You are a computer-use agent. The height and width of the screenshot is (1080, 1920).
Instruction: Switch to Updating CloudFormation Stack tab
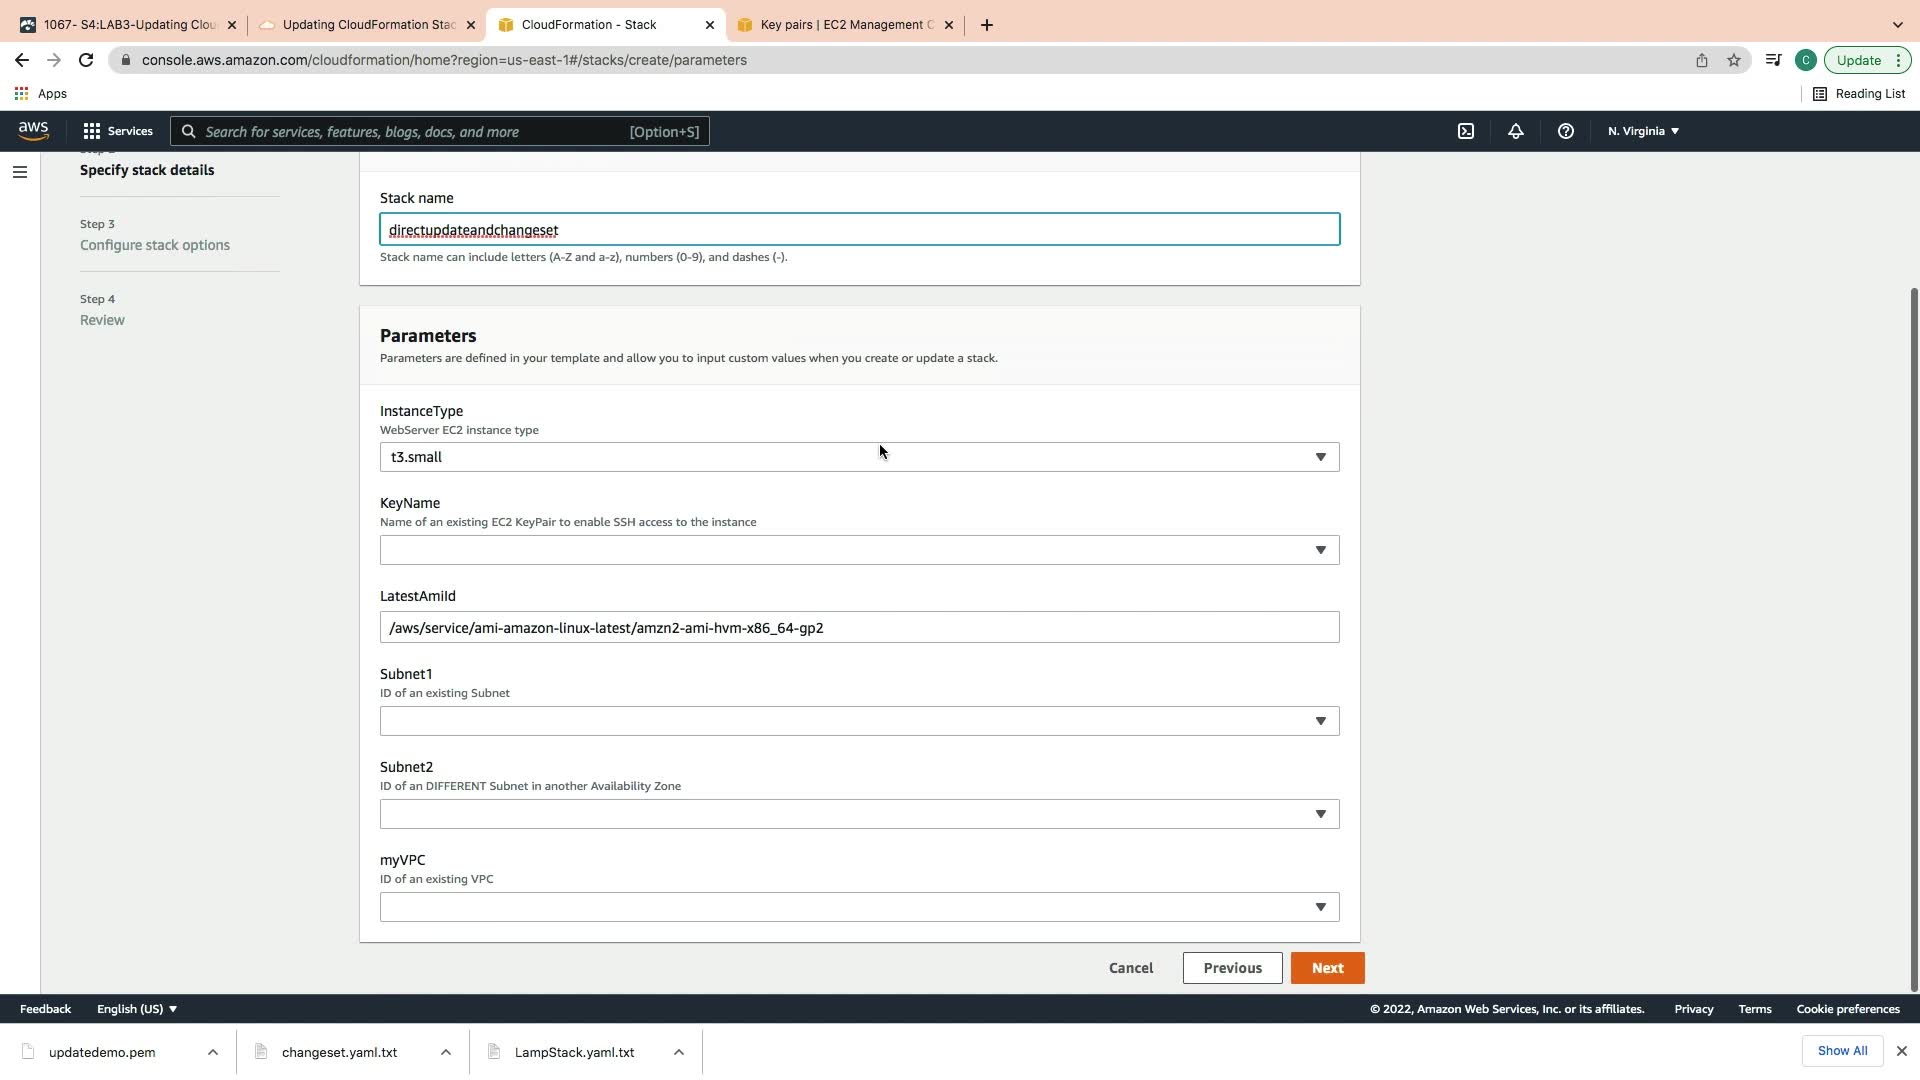coord(367,25)
